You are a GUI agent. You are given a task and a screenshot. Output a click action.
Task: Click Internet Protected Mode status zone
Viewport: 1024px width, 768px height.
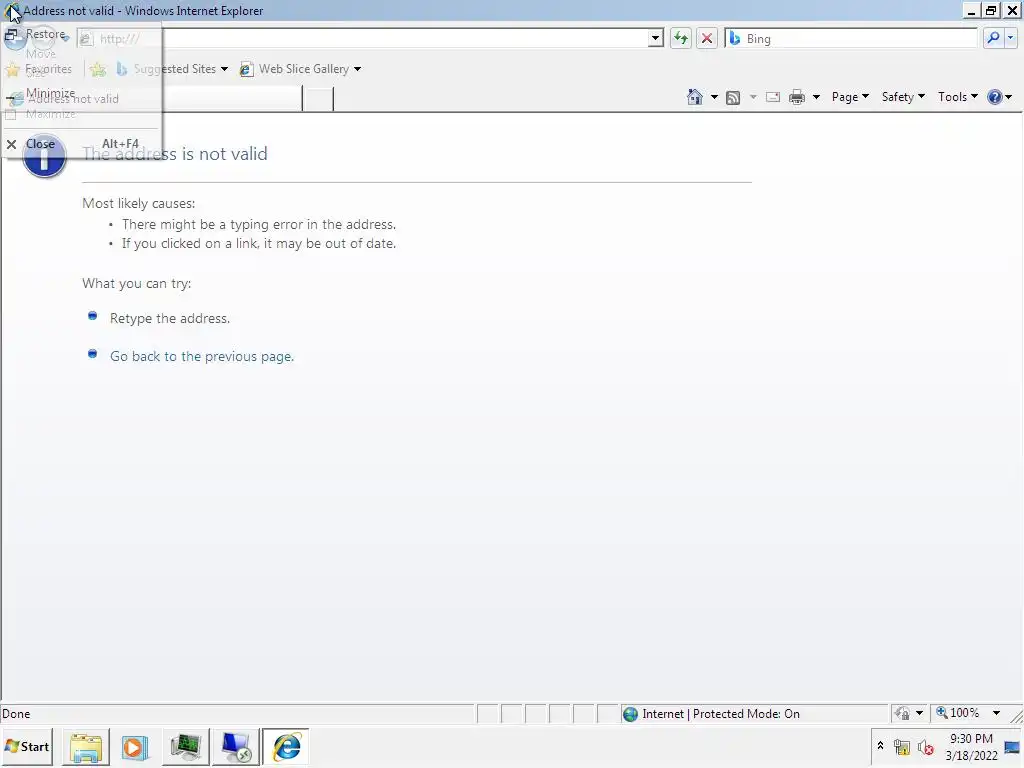coord(721,714)
